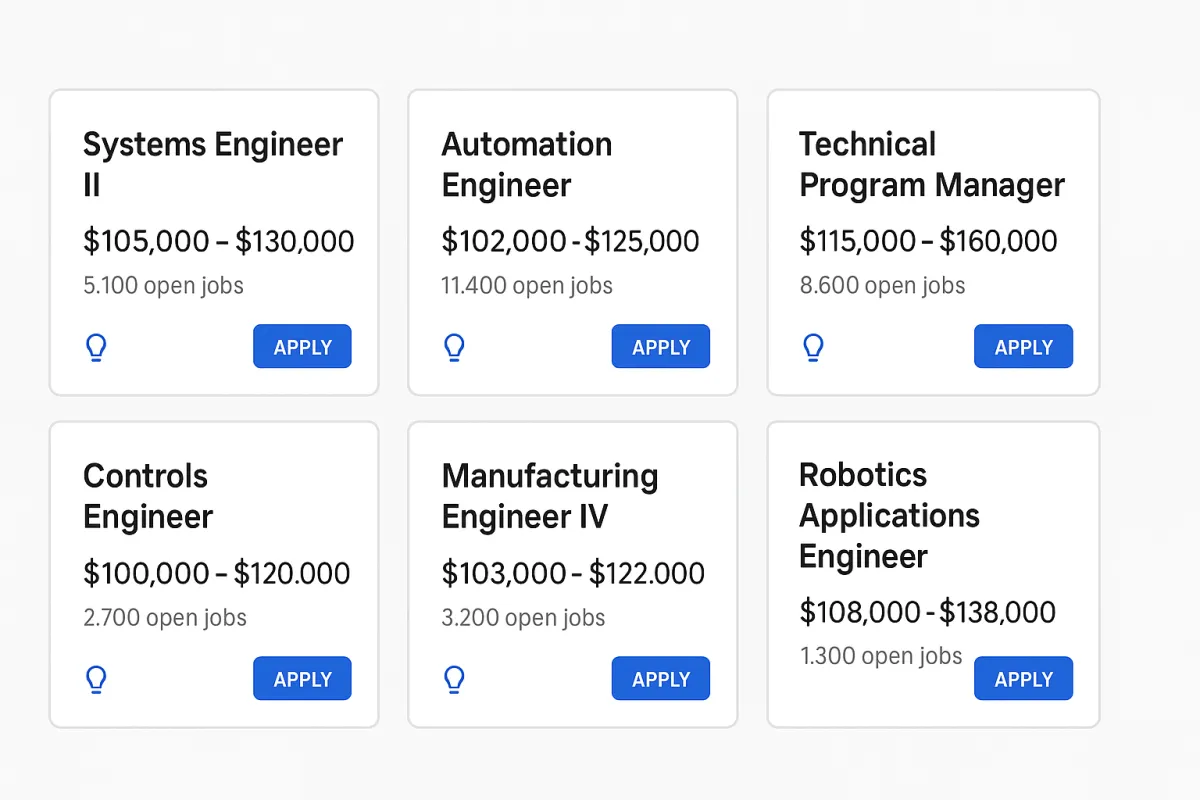Click the $115,000 – $160,000 salary range
The image size is (1200, 800).
pyautogui.click(x=928, y=240)
